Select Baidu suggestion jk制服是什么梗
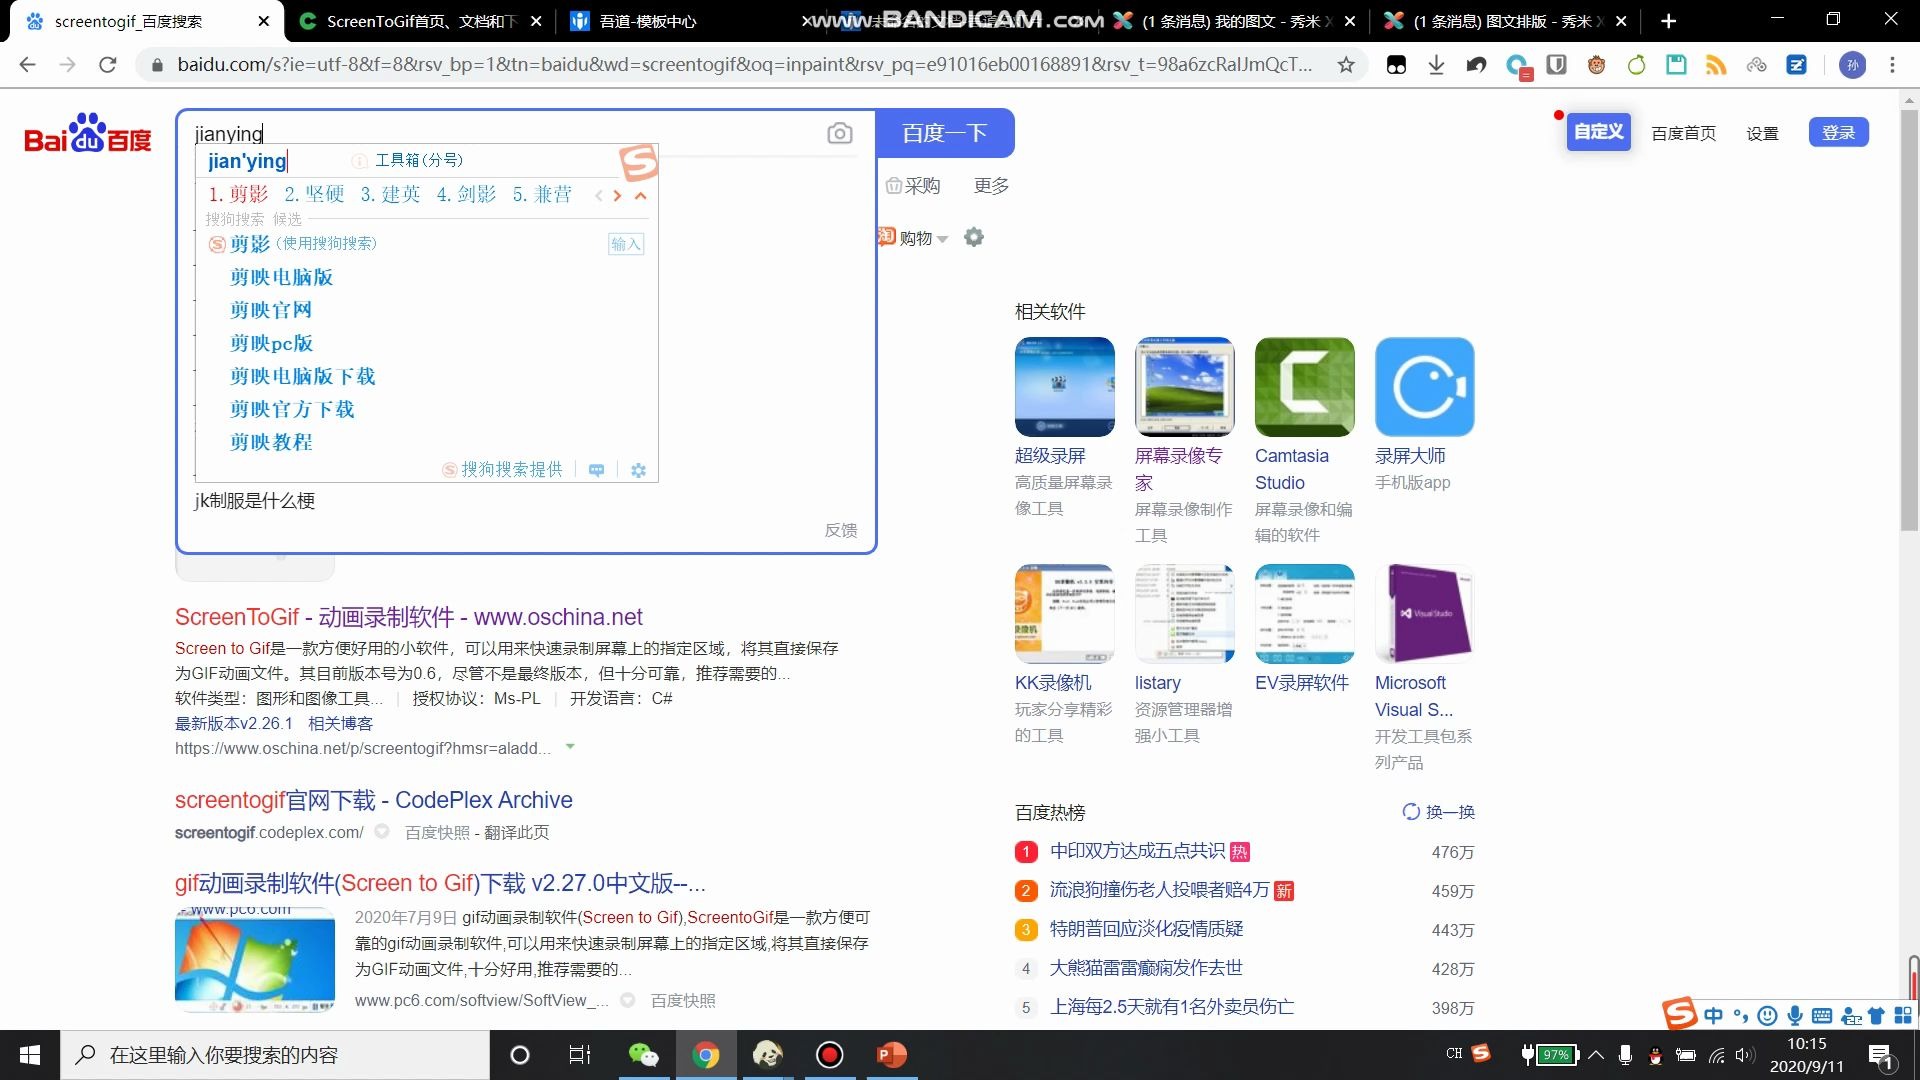Image resolution: width=1920 pixels, height=1080 pixels. (x=255, y=501)
